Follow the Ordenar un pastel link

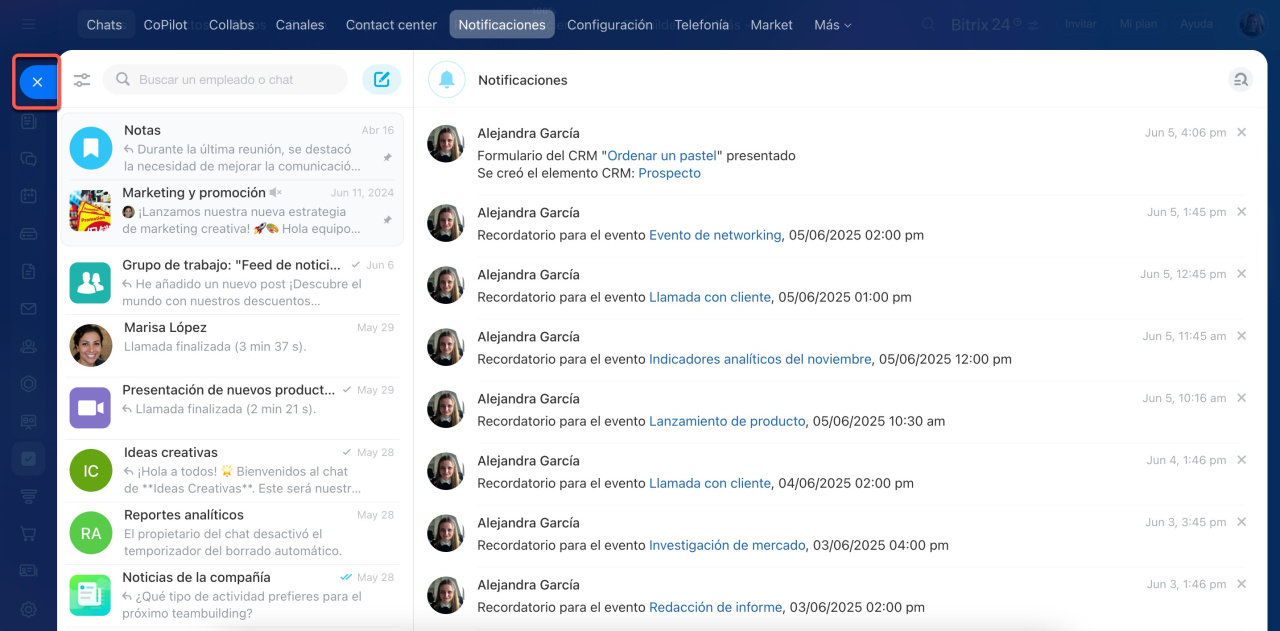664,155
